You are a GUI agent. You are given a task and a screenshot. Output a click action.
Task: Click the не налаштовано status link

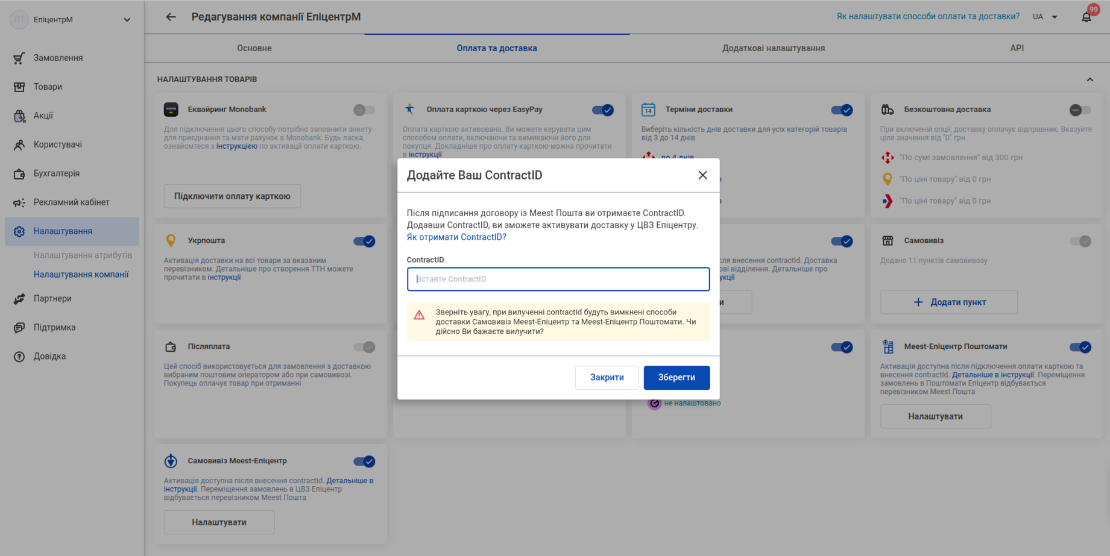pyautogui.click(x=692, y=403)
